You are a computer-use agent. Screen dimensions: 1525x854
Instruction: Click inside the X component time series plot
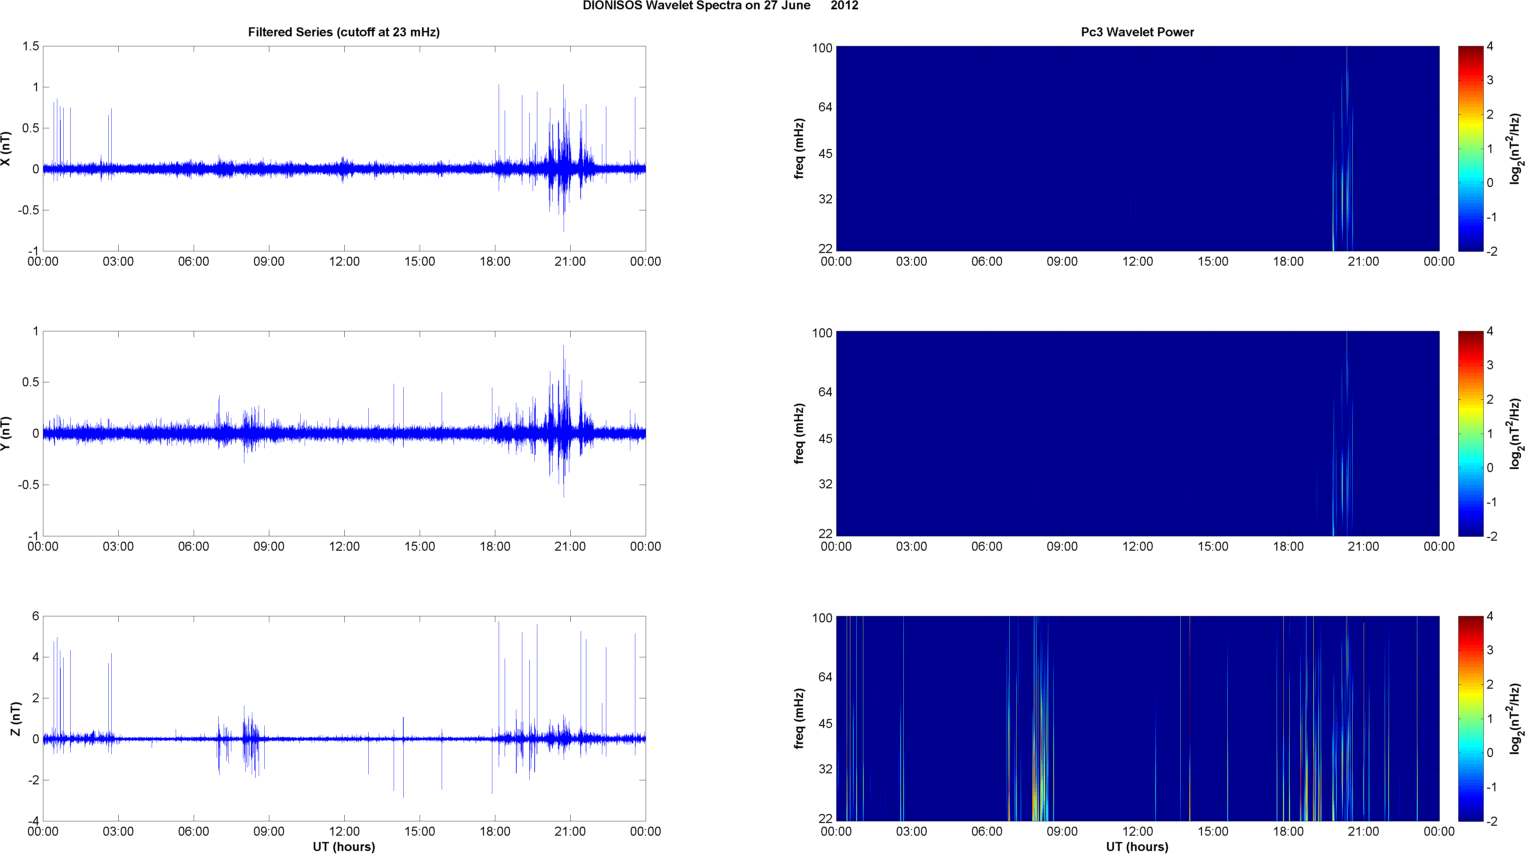(x=344, y=149)
